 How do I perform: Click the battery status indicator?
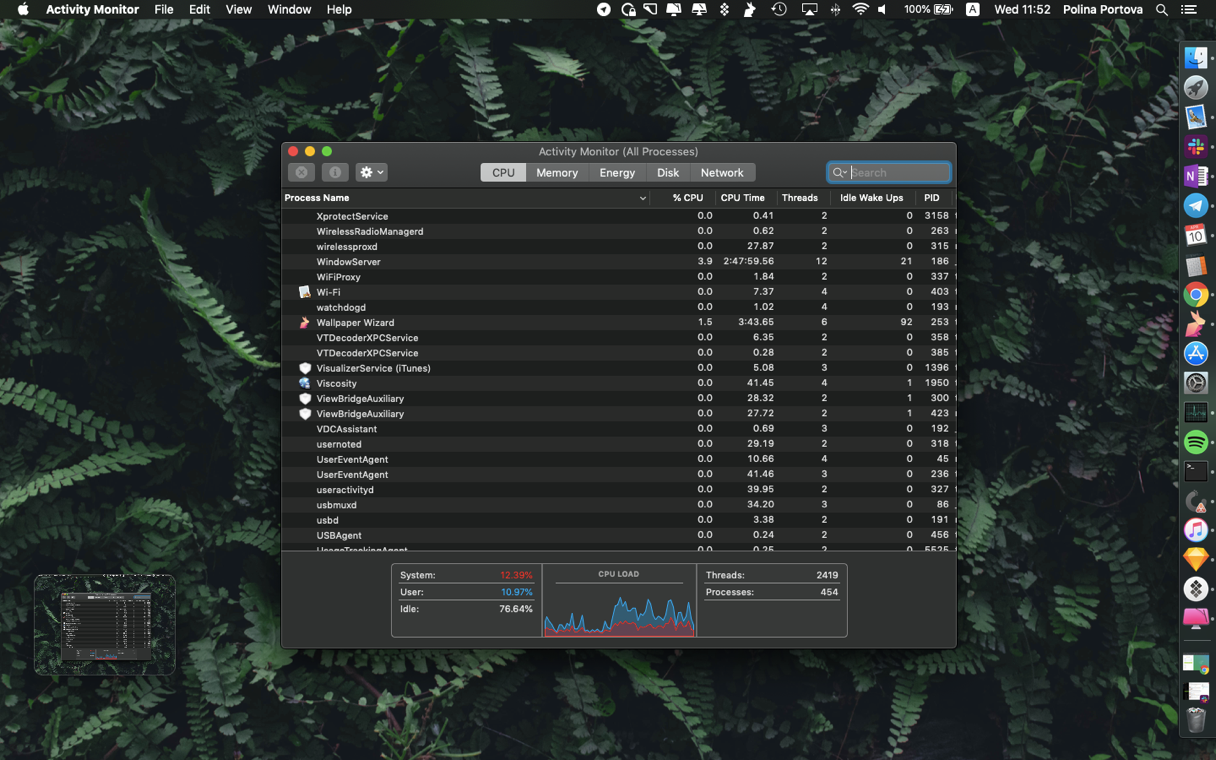click(x=929, y=9)
